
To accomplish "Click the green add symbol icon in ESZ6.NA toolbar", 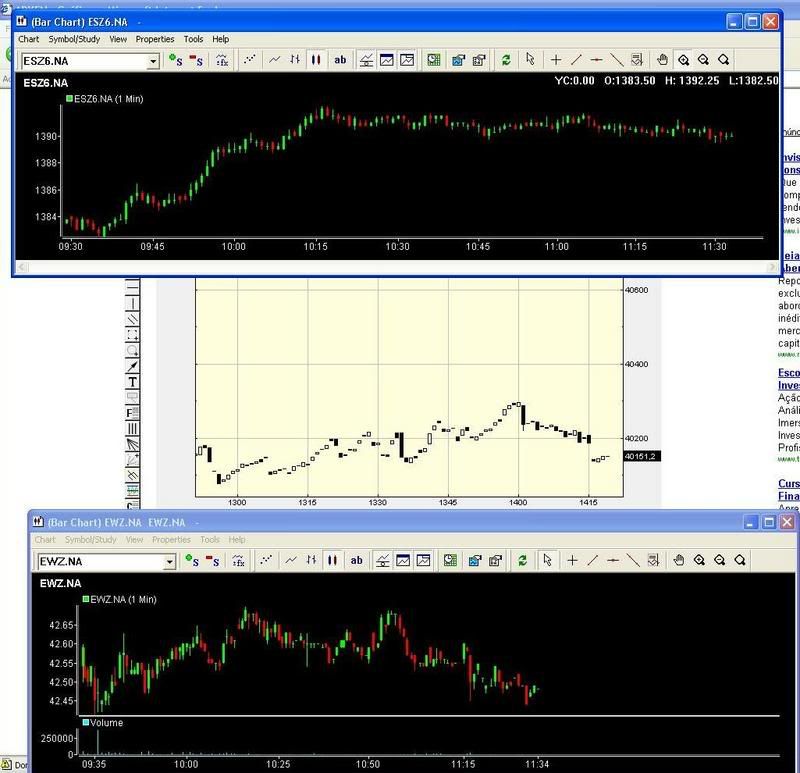I will coord(176,60).
